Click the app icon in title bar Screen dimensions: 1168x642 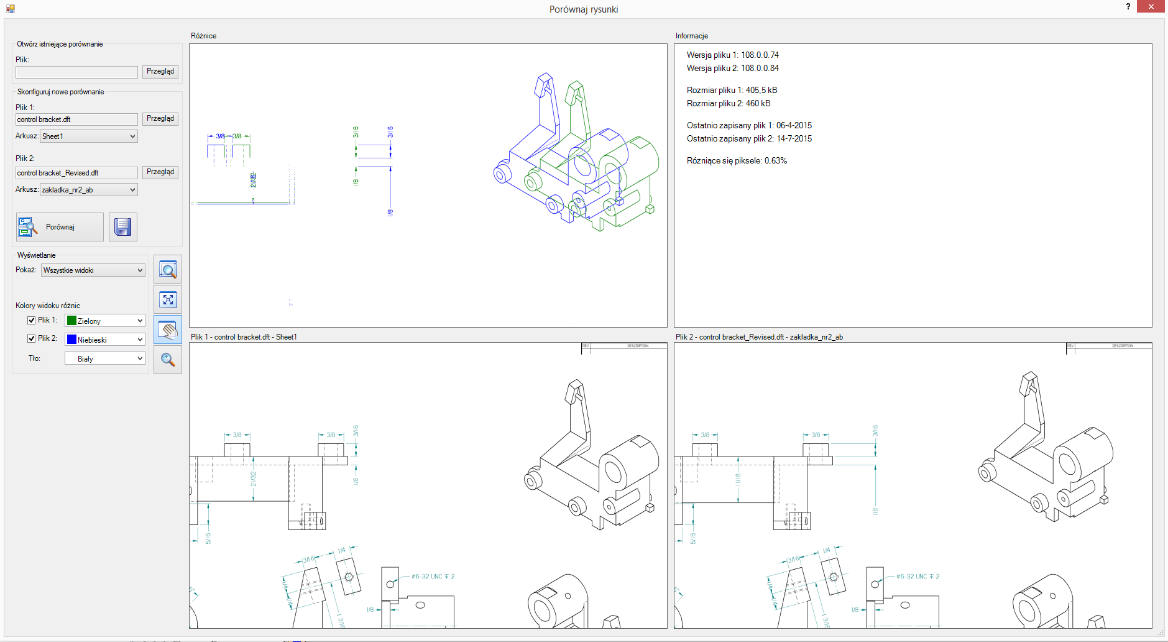(x=10, y=9)
